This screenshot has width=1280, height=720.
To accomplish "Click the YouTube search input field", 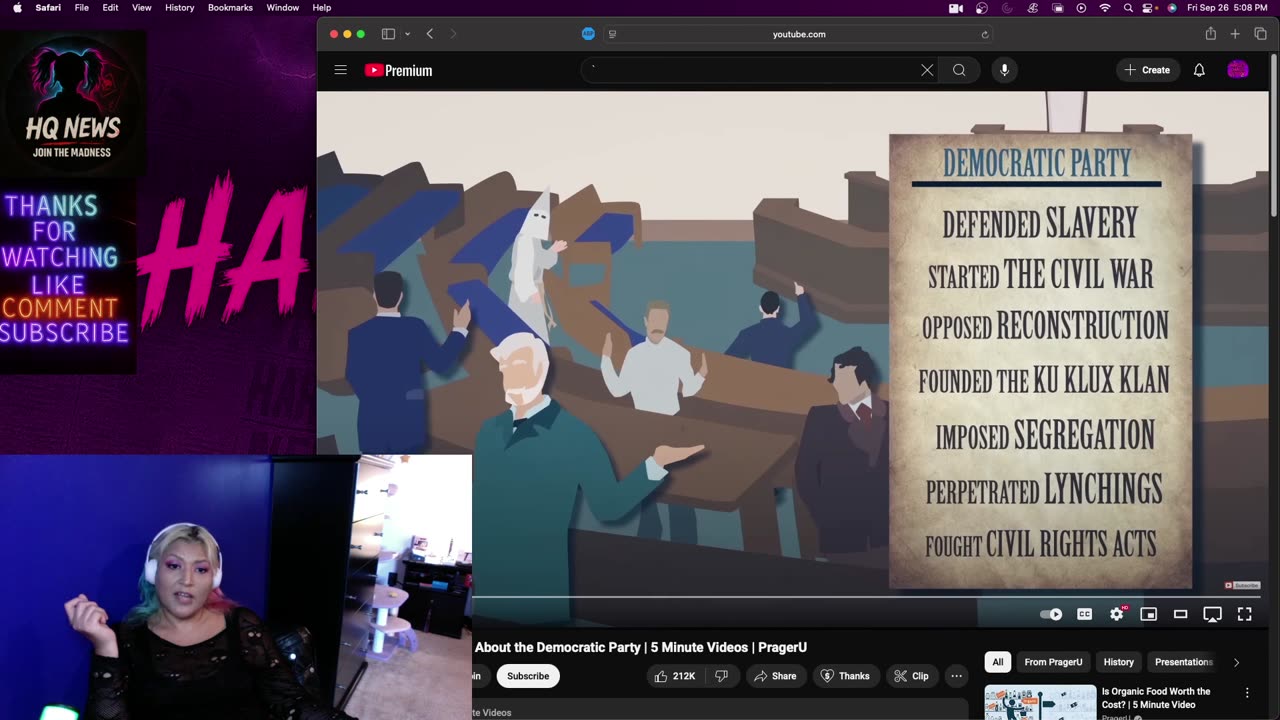I will [750, 70].
